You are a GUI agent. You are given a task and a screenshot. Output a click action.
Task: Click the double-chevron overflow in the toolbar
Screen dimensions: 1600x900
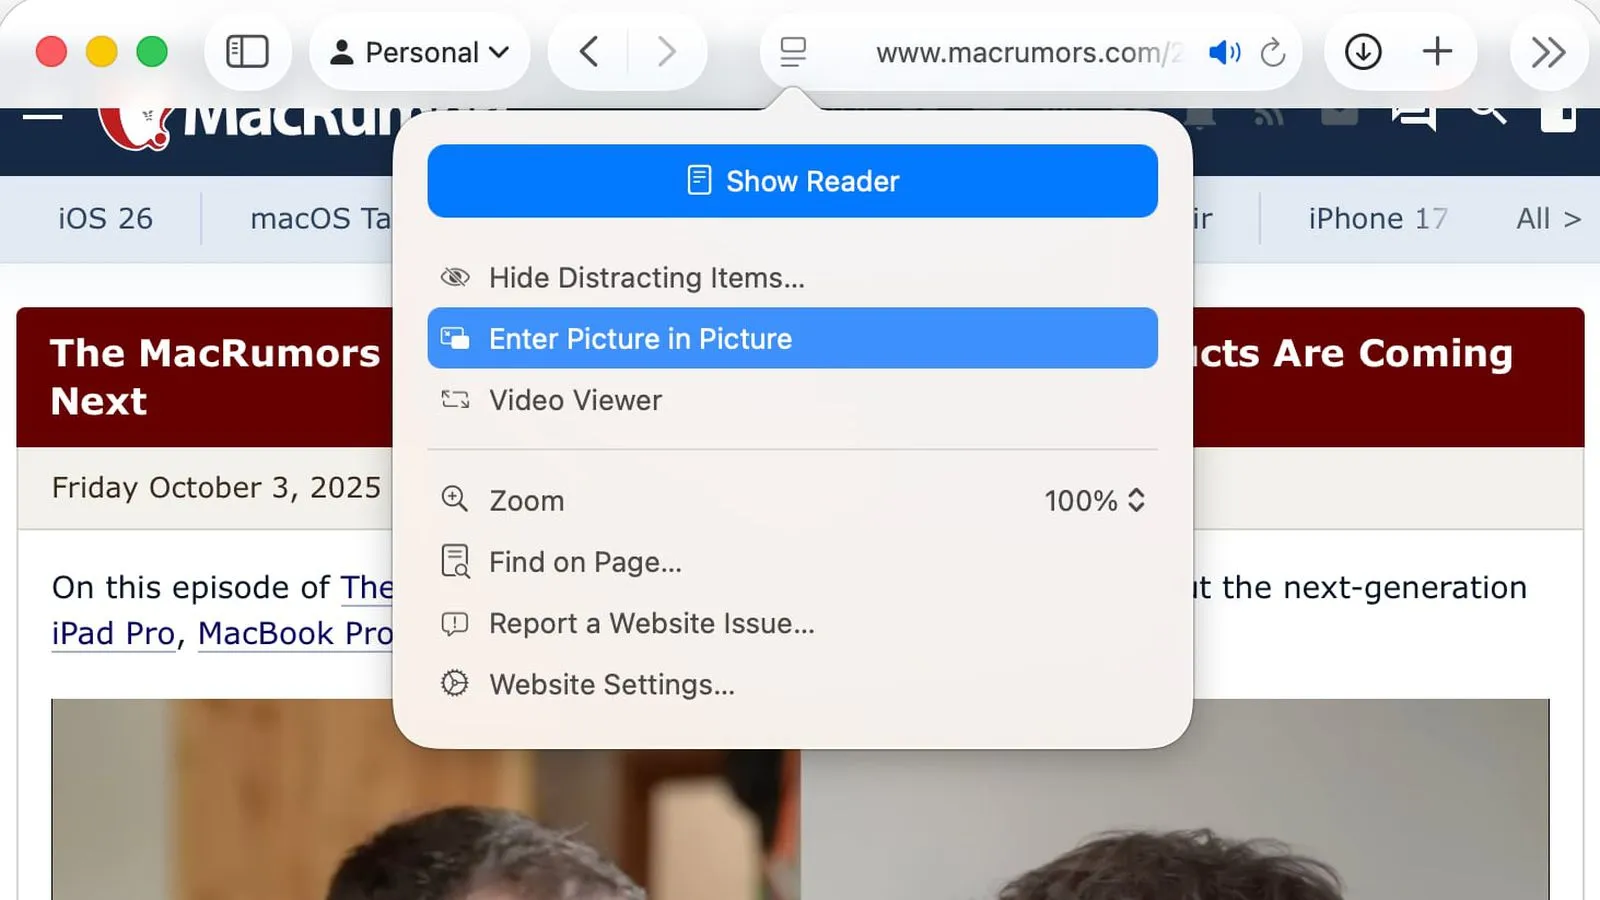(1549, 50)
